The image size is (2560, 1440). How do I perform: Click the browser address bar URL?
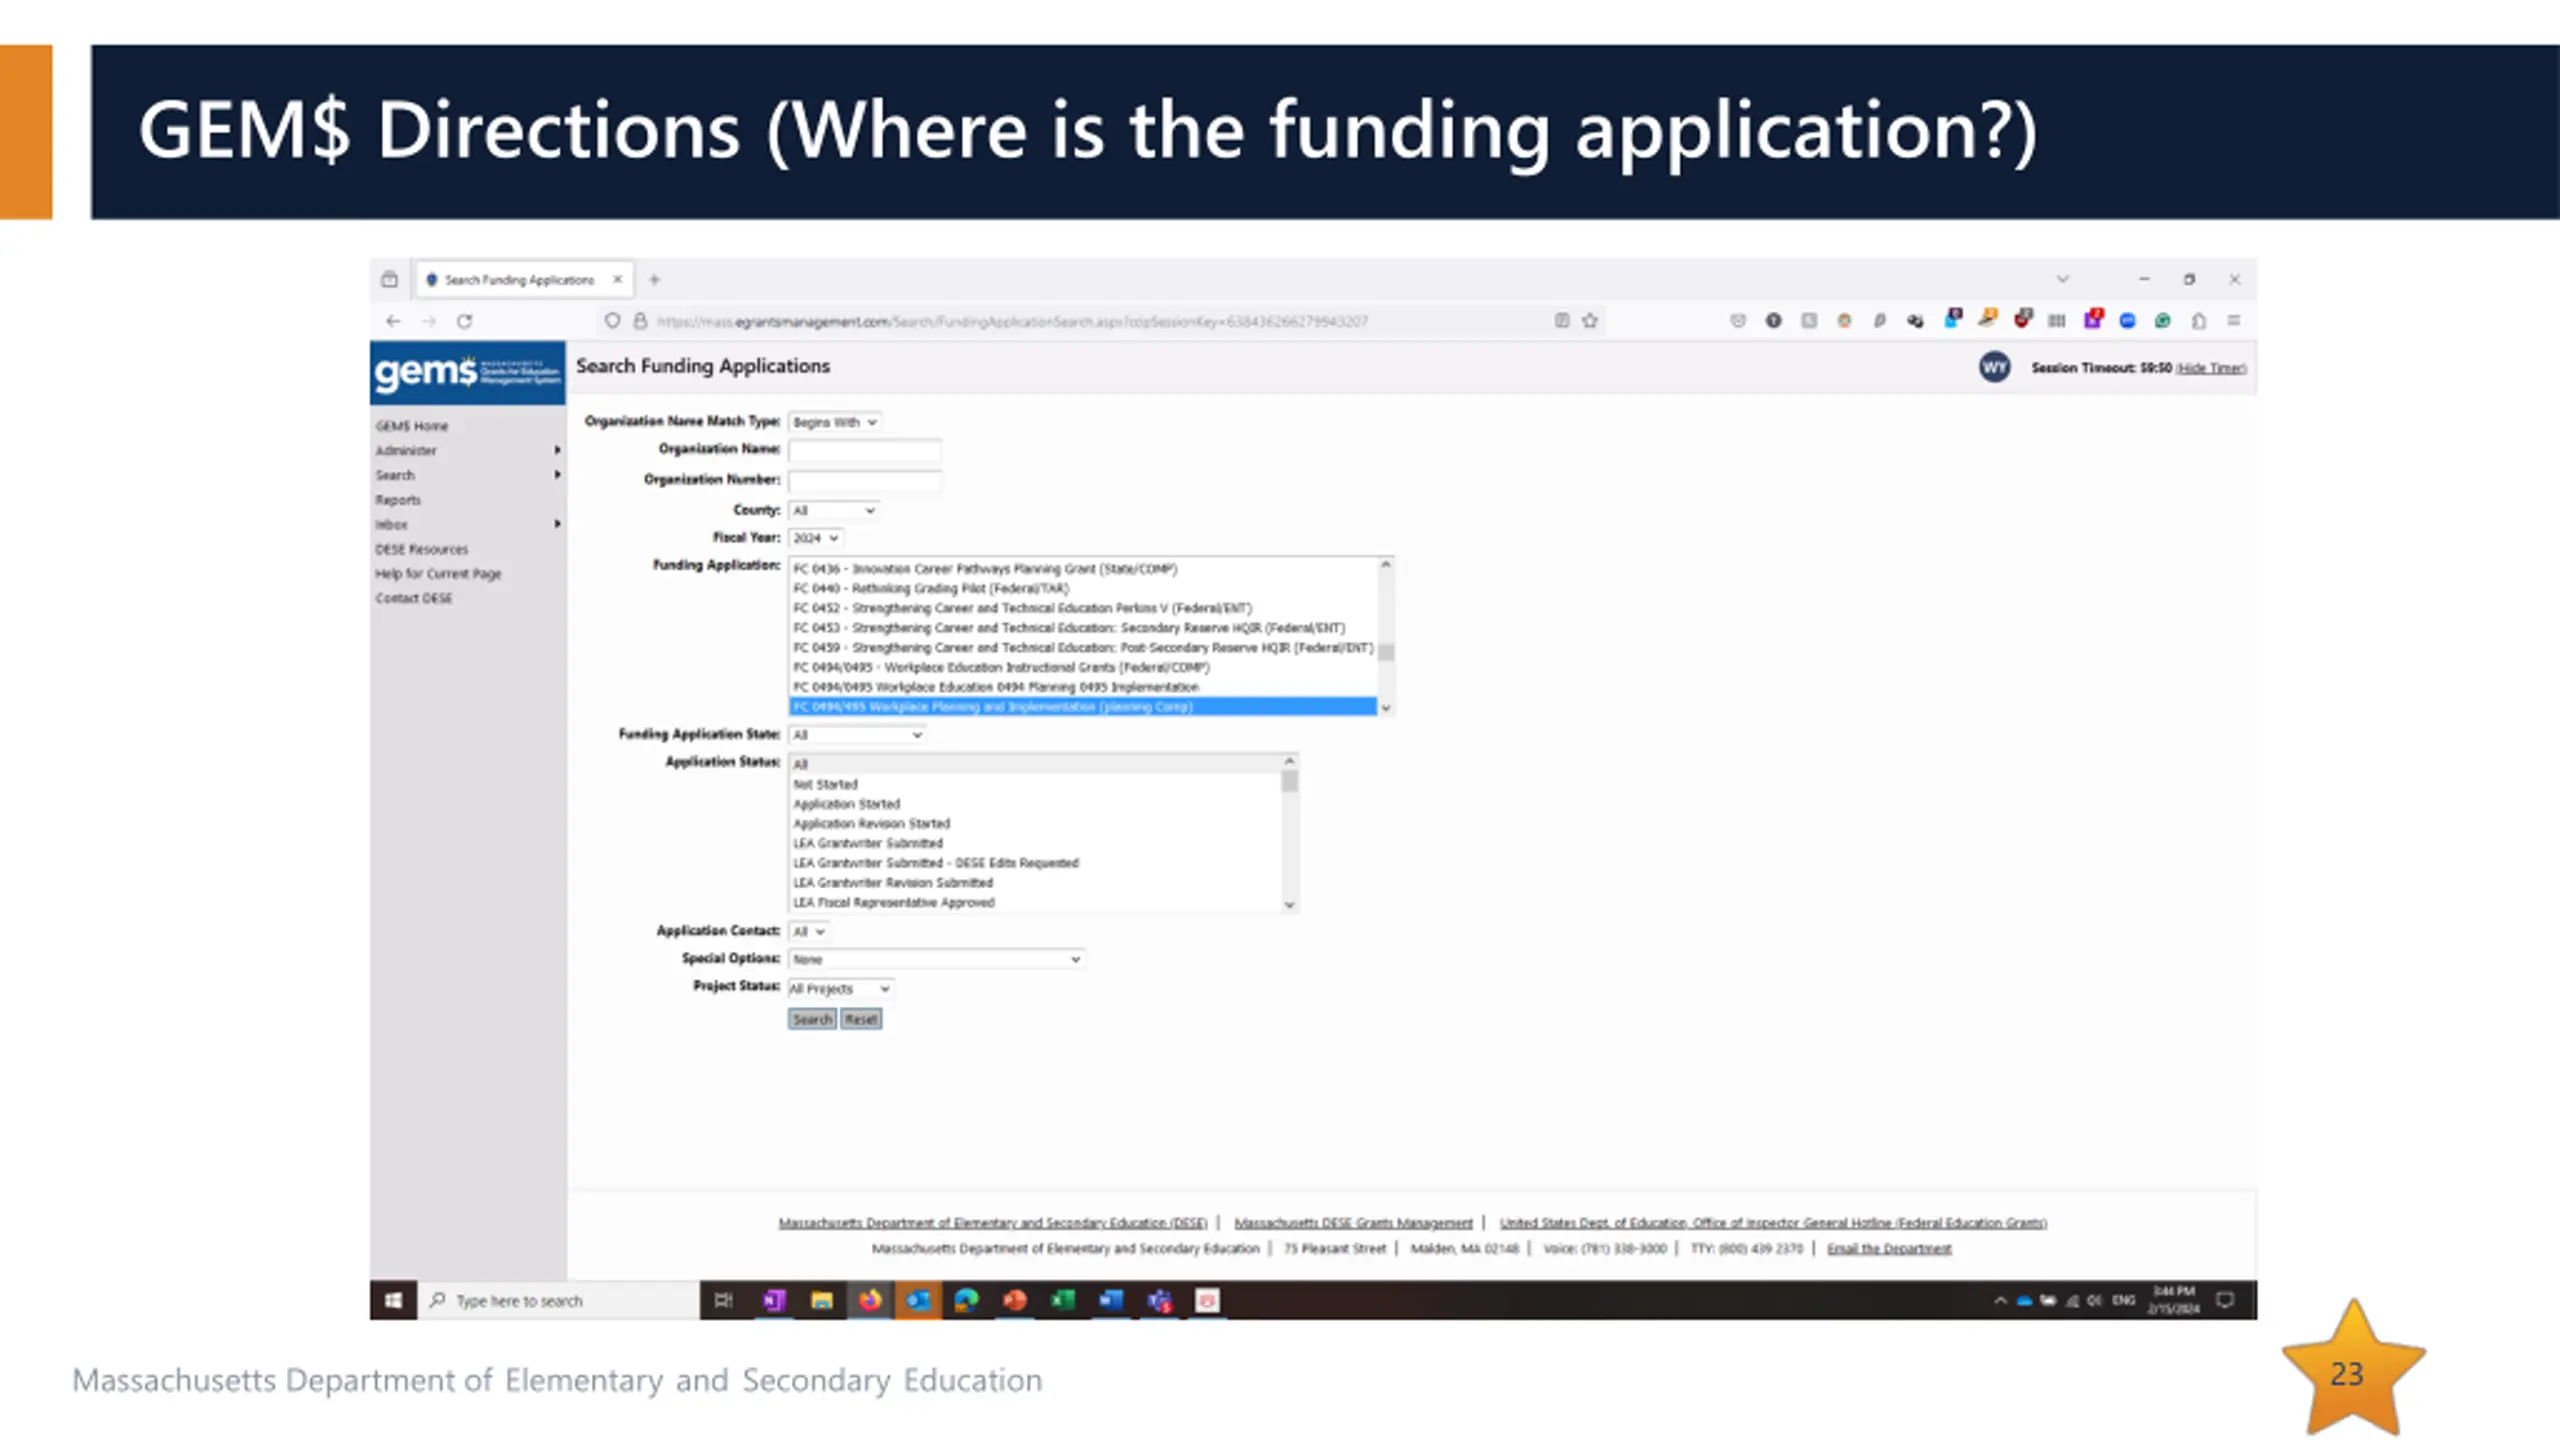coord(1012,321)
